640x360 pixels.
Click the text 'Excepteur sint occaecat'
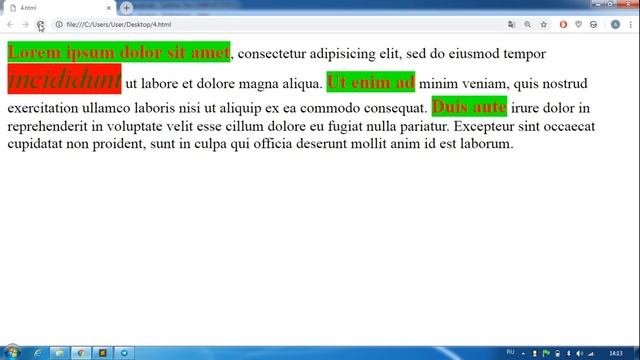tap(524, 126)
